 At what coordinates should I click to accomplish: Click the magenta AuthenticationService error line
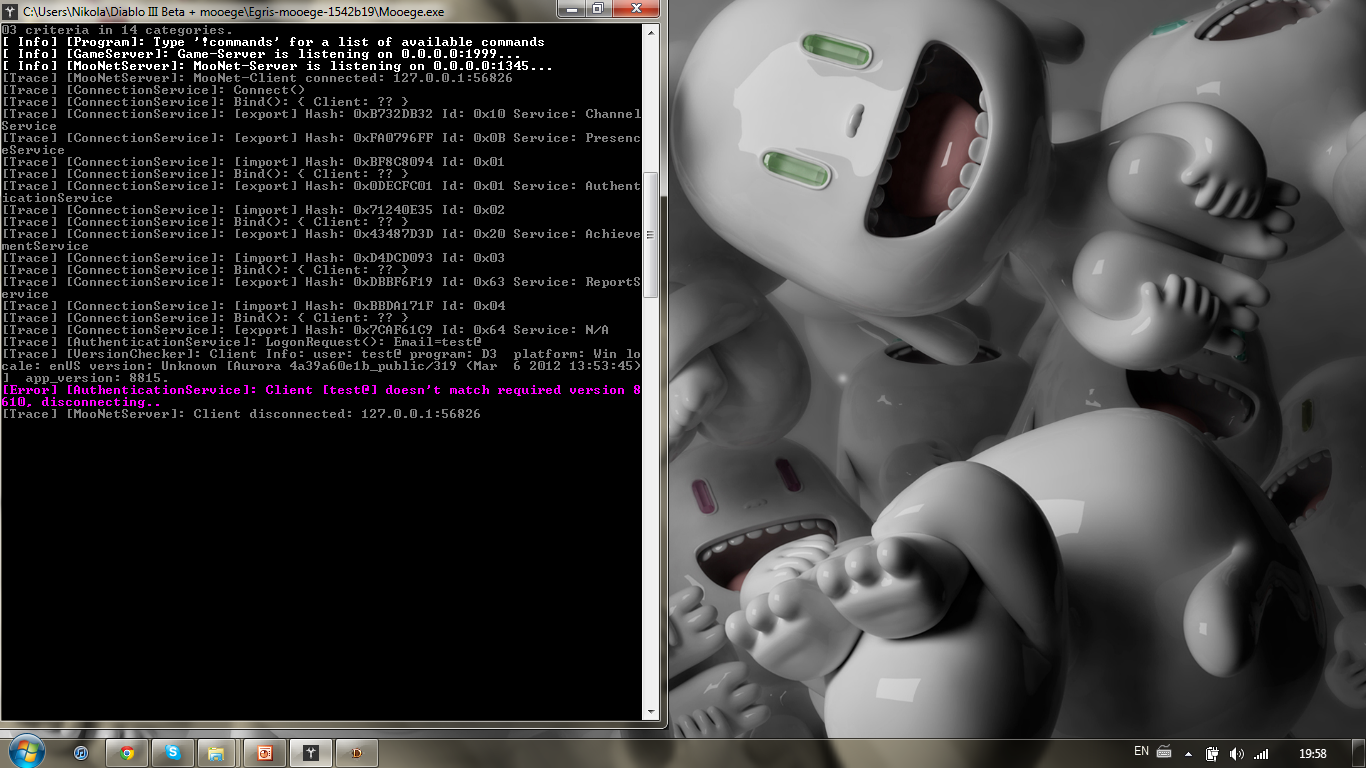click(x=321, y=396)
